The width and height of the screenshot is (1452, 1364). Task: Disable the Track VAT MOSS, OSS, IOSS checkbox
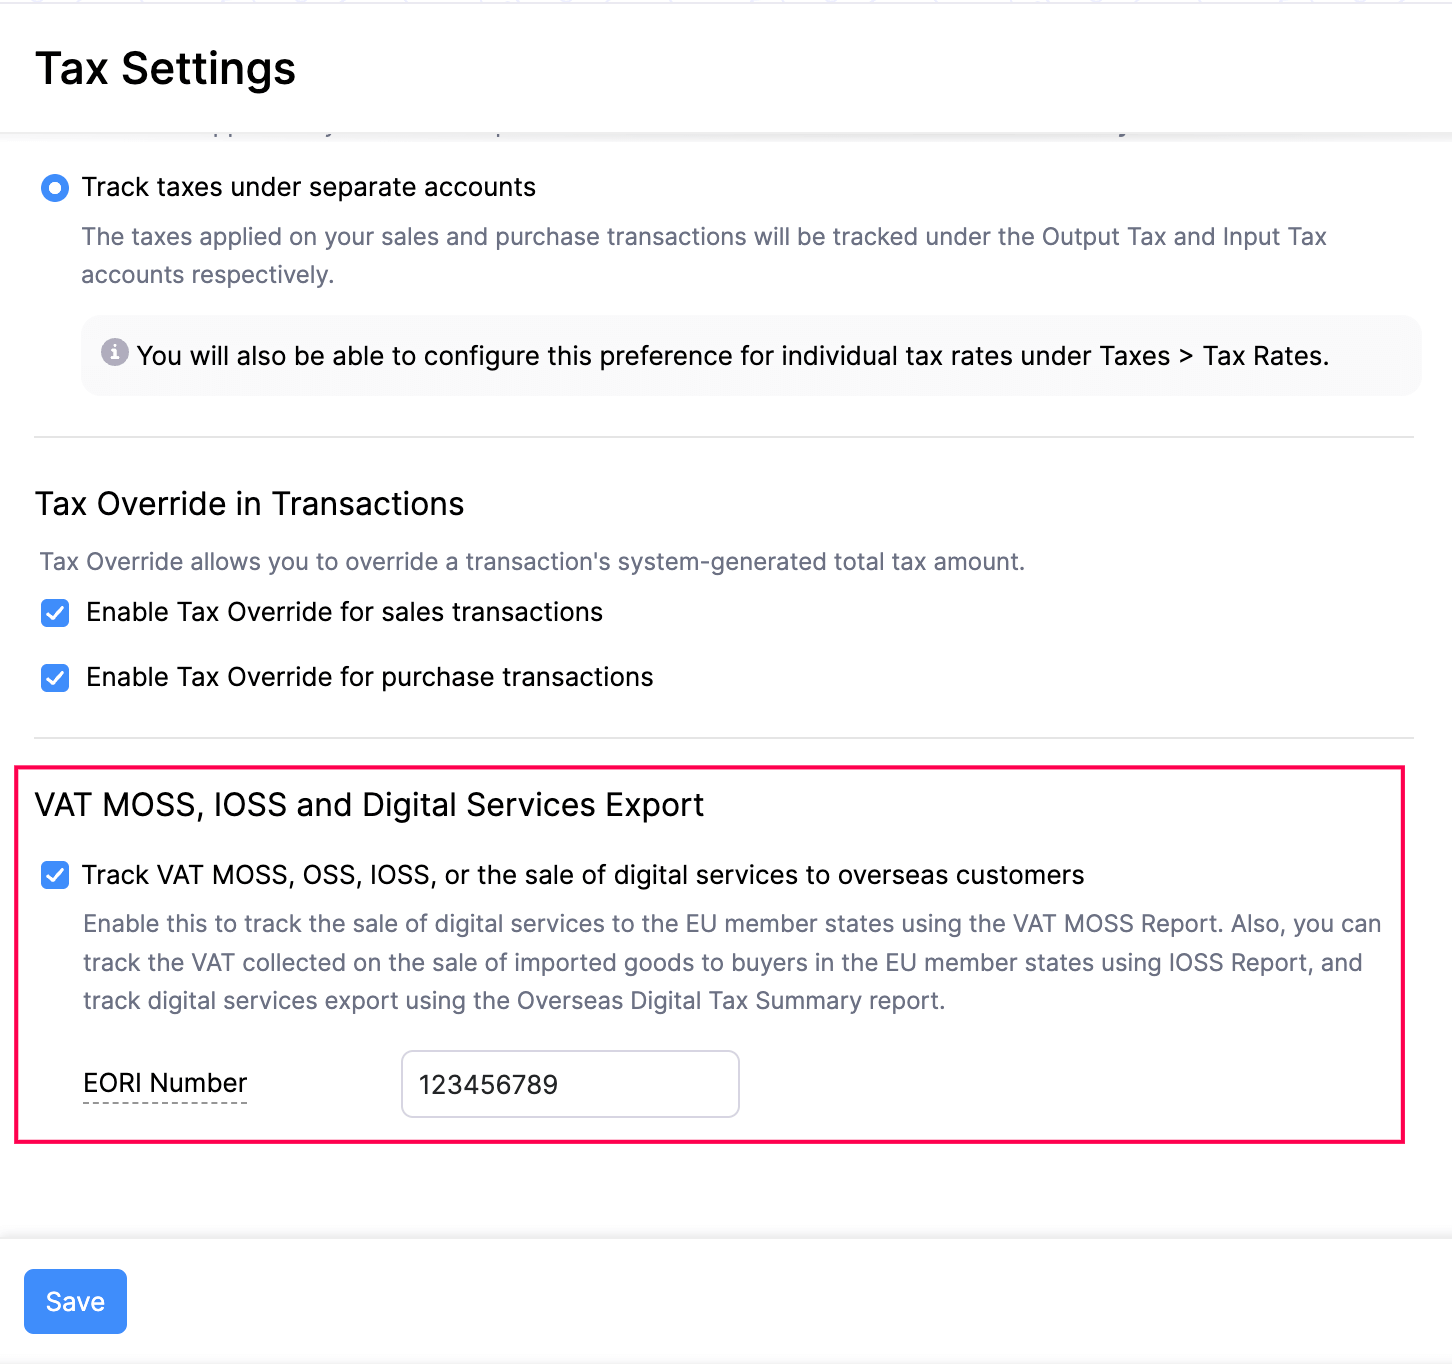(55, 876)
